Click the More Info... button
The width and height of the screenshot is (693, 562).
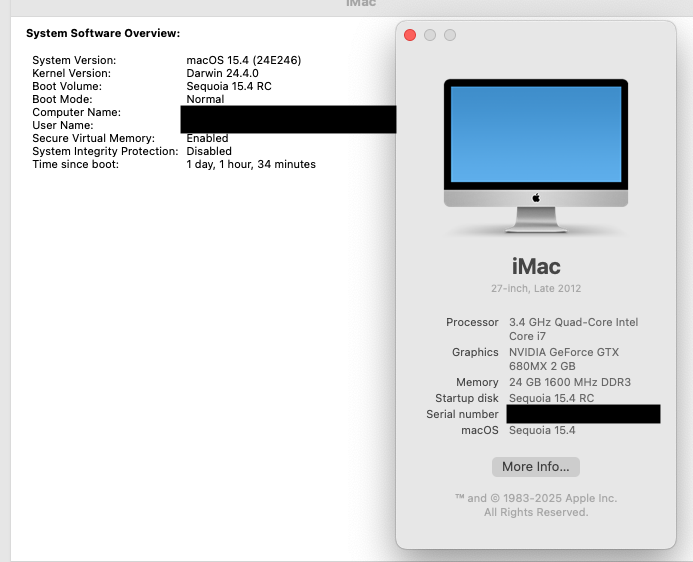535,467
